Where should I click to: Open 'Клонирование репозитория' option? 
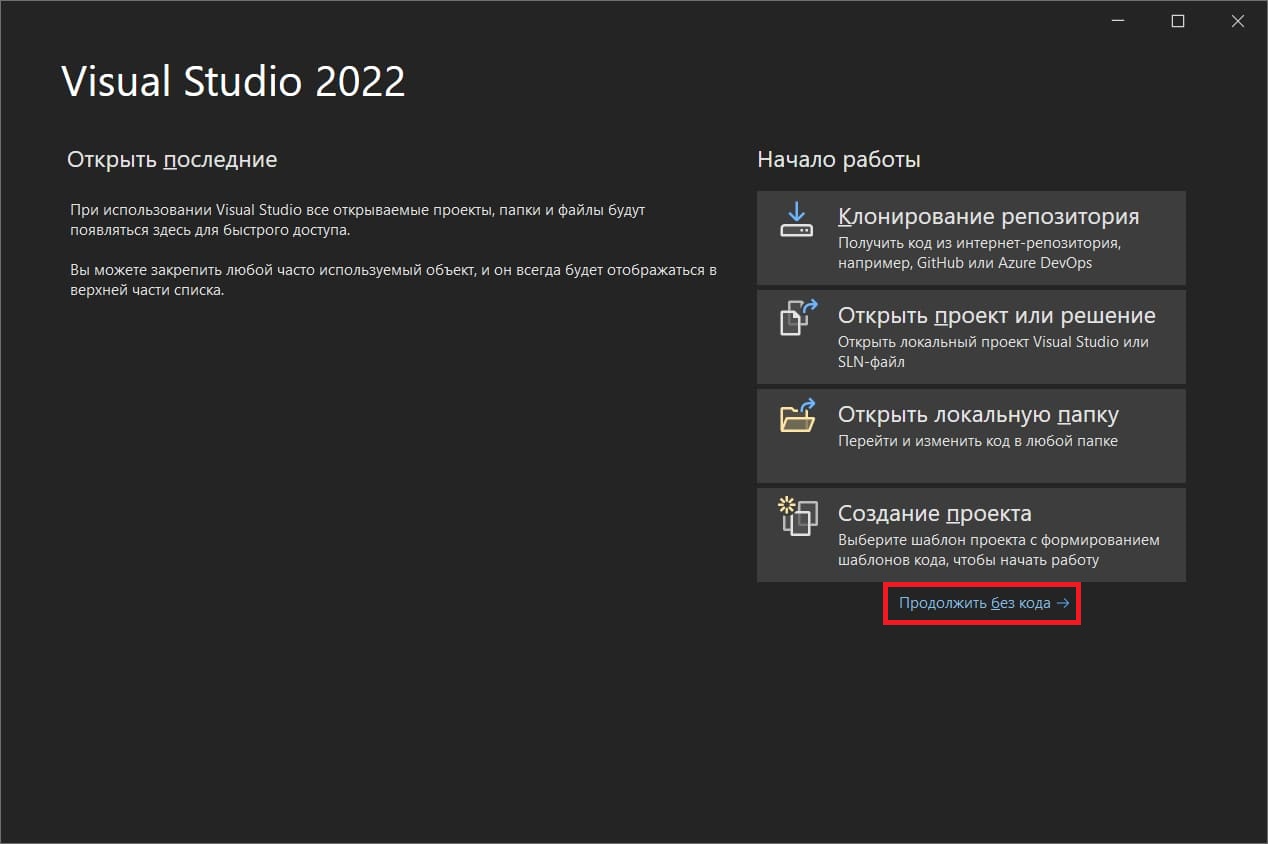pyautogui.click(x=971, y=238)
